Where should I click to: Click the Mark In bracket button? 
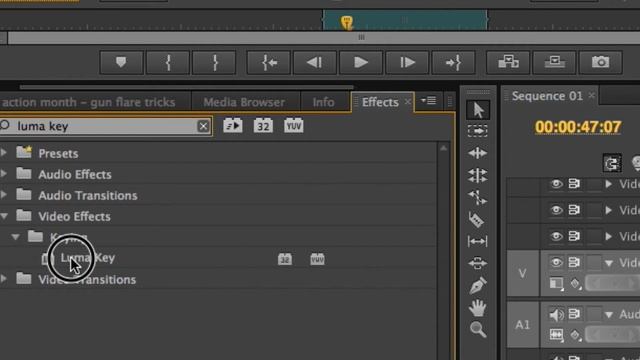pos(168,62)
